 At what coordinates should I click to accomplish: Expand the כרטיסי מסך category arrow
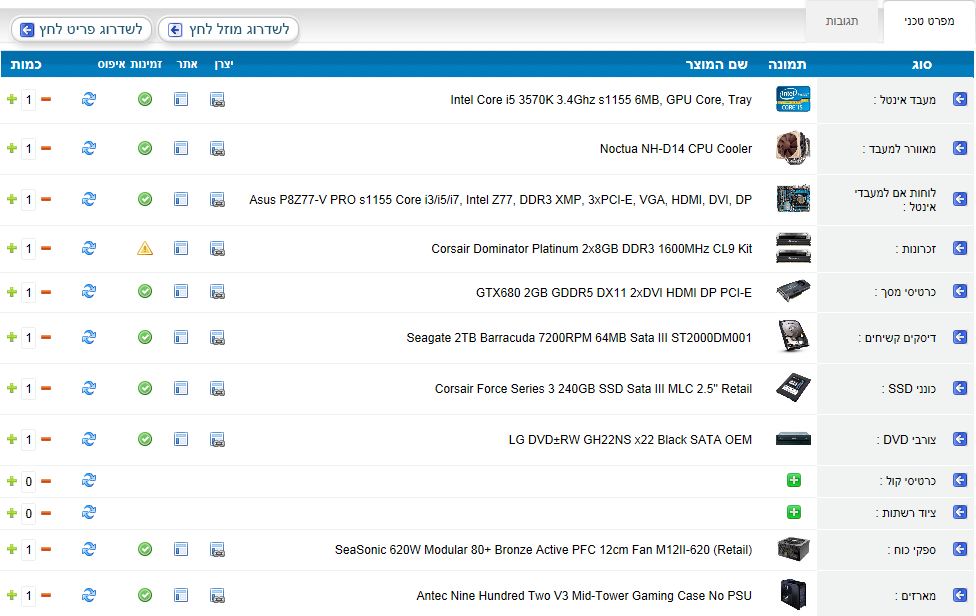tap(960, 291)
